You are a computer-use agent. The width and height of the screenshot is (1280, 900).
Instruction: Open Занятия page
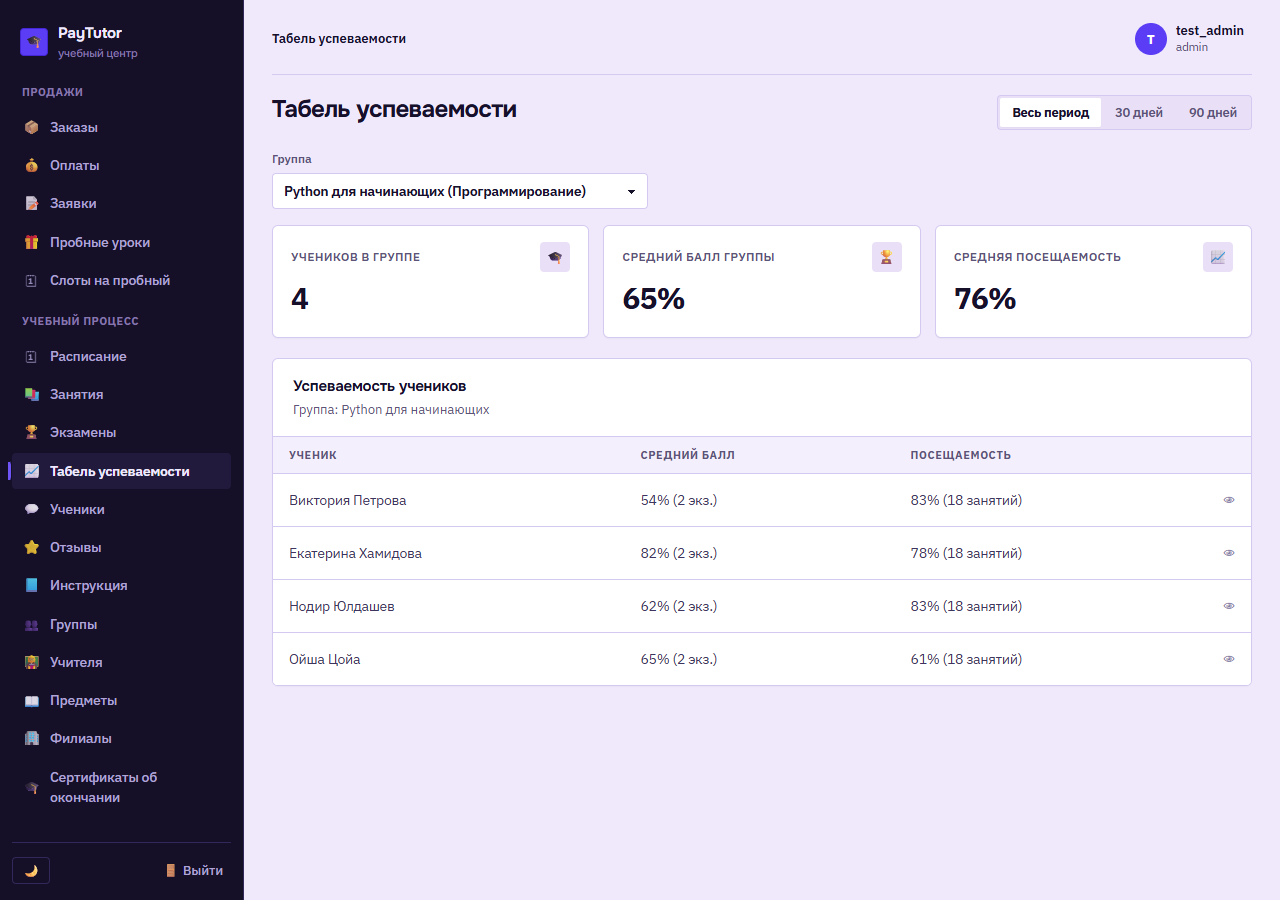tap(121, 394)
